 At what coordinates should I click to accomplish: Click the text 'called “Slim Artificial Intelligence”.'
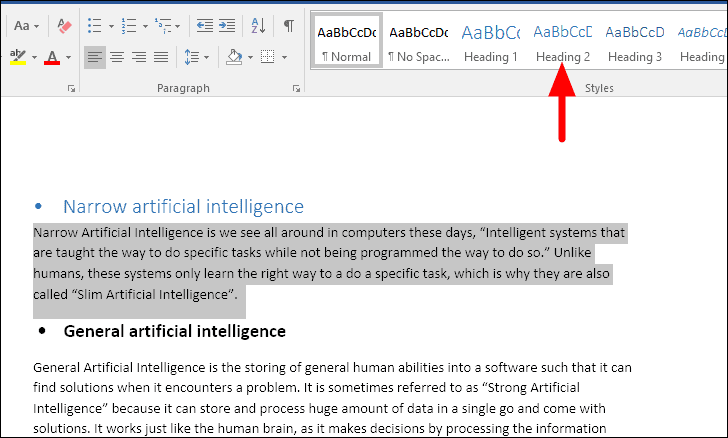(135, 294)
